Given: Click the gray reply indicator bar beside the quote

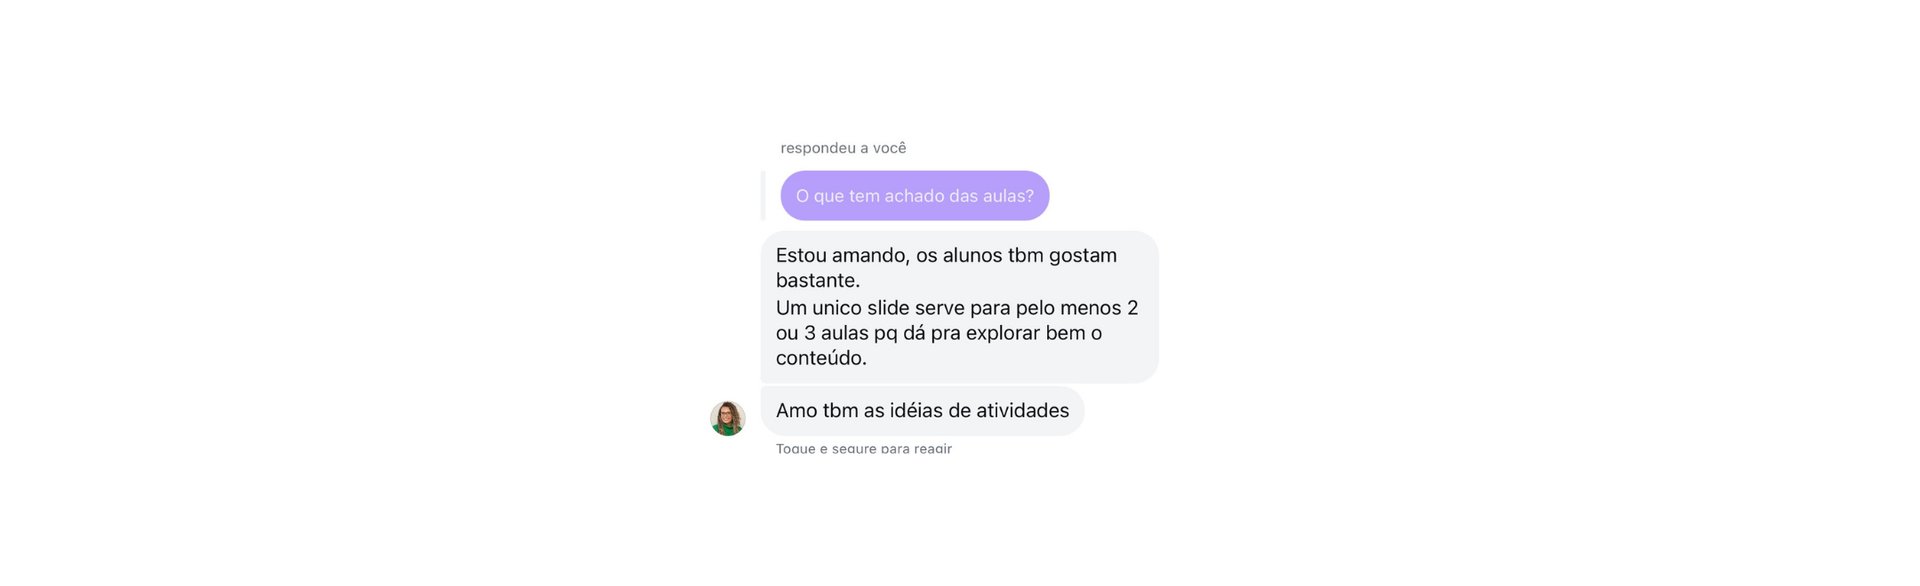Looking at the screenshot, I should [763, 195].
